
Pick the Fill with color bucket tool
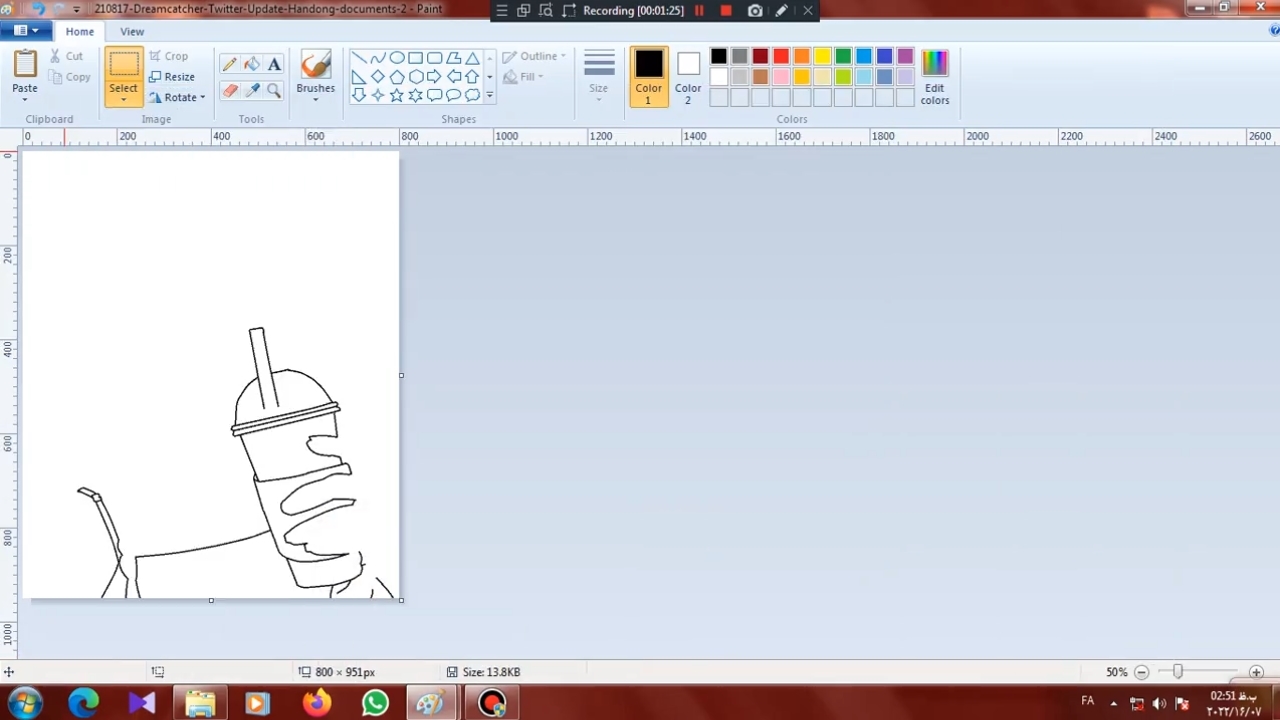252,64
